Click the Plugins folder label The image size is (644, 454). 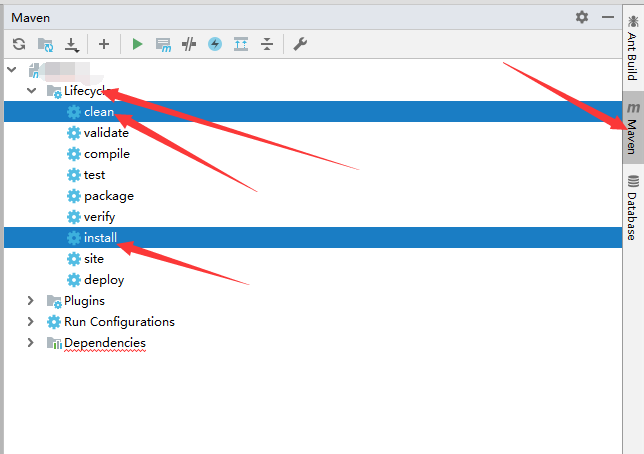(x=84, y=301)
